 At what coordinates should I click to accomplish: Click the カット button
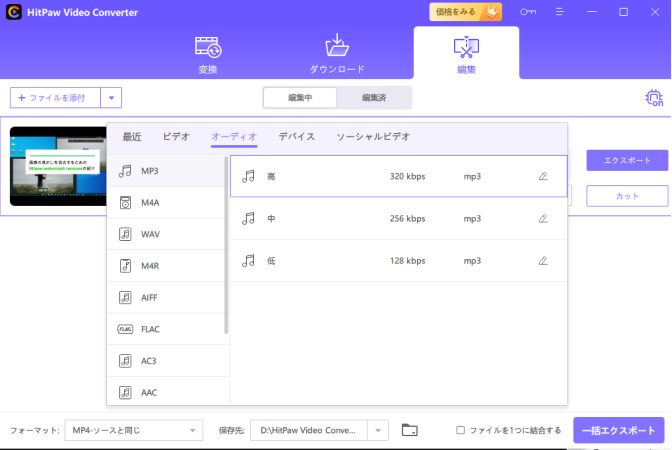[x=627, y=196]
